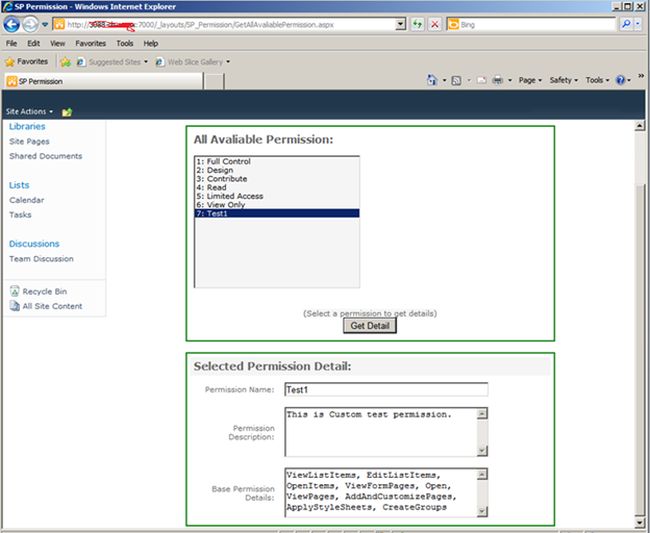Image resolution: width=650 pixels, height=533 pixels.
Task: Open search provider dropdown arrow
Action: tap(638, 24)
